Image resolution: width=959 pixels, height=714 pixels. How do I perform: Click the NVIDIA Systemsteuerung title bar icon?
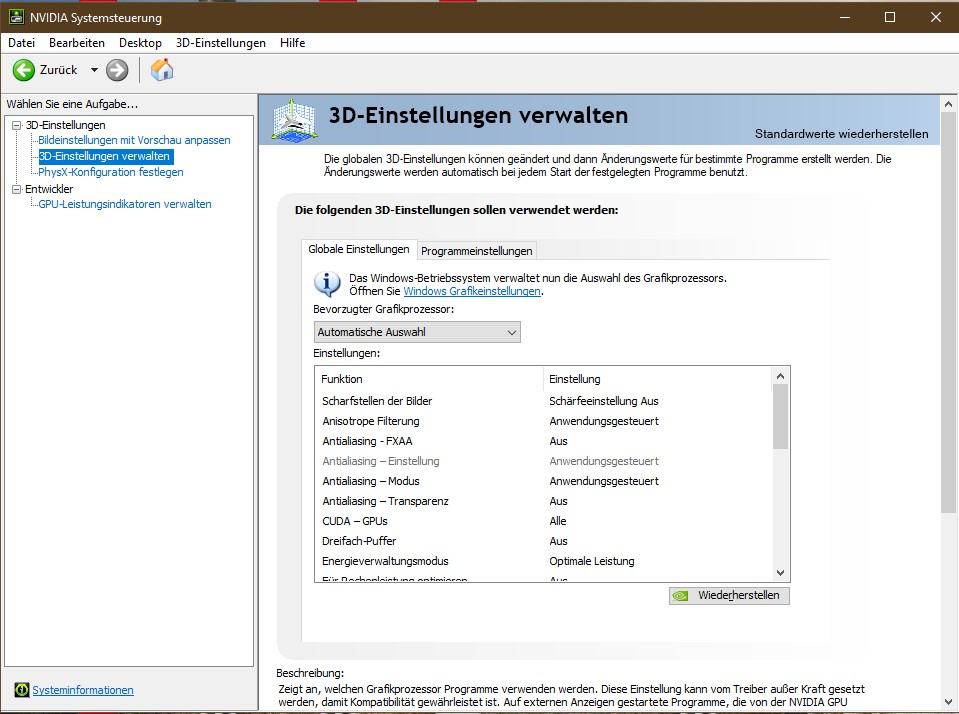[x=16, y=17]
